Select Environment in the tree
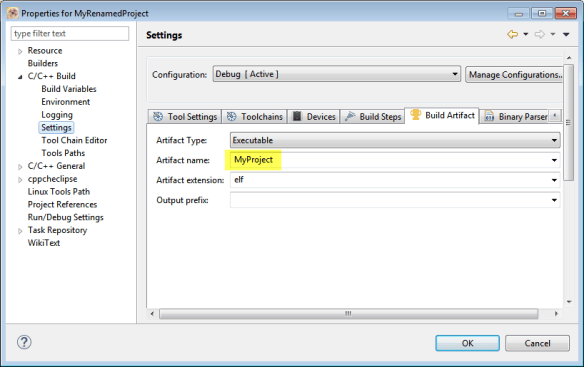Screen dimensions: 584x367 point(66,102)
